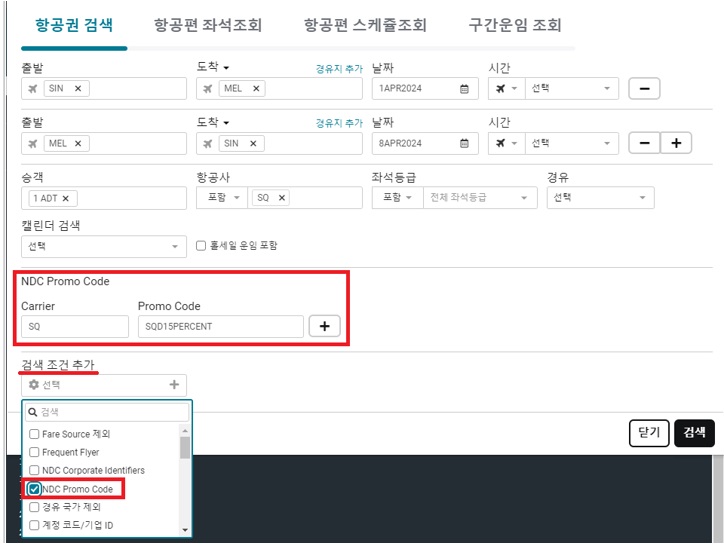The image size is (724, 545).
Task: Open calendar icon for 8APR2024 date
Action: [x=464, y=143]
